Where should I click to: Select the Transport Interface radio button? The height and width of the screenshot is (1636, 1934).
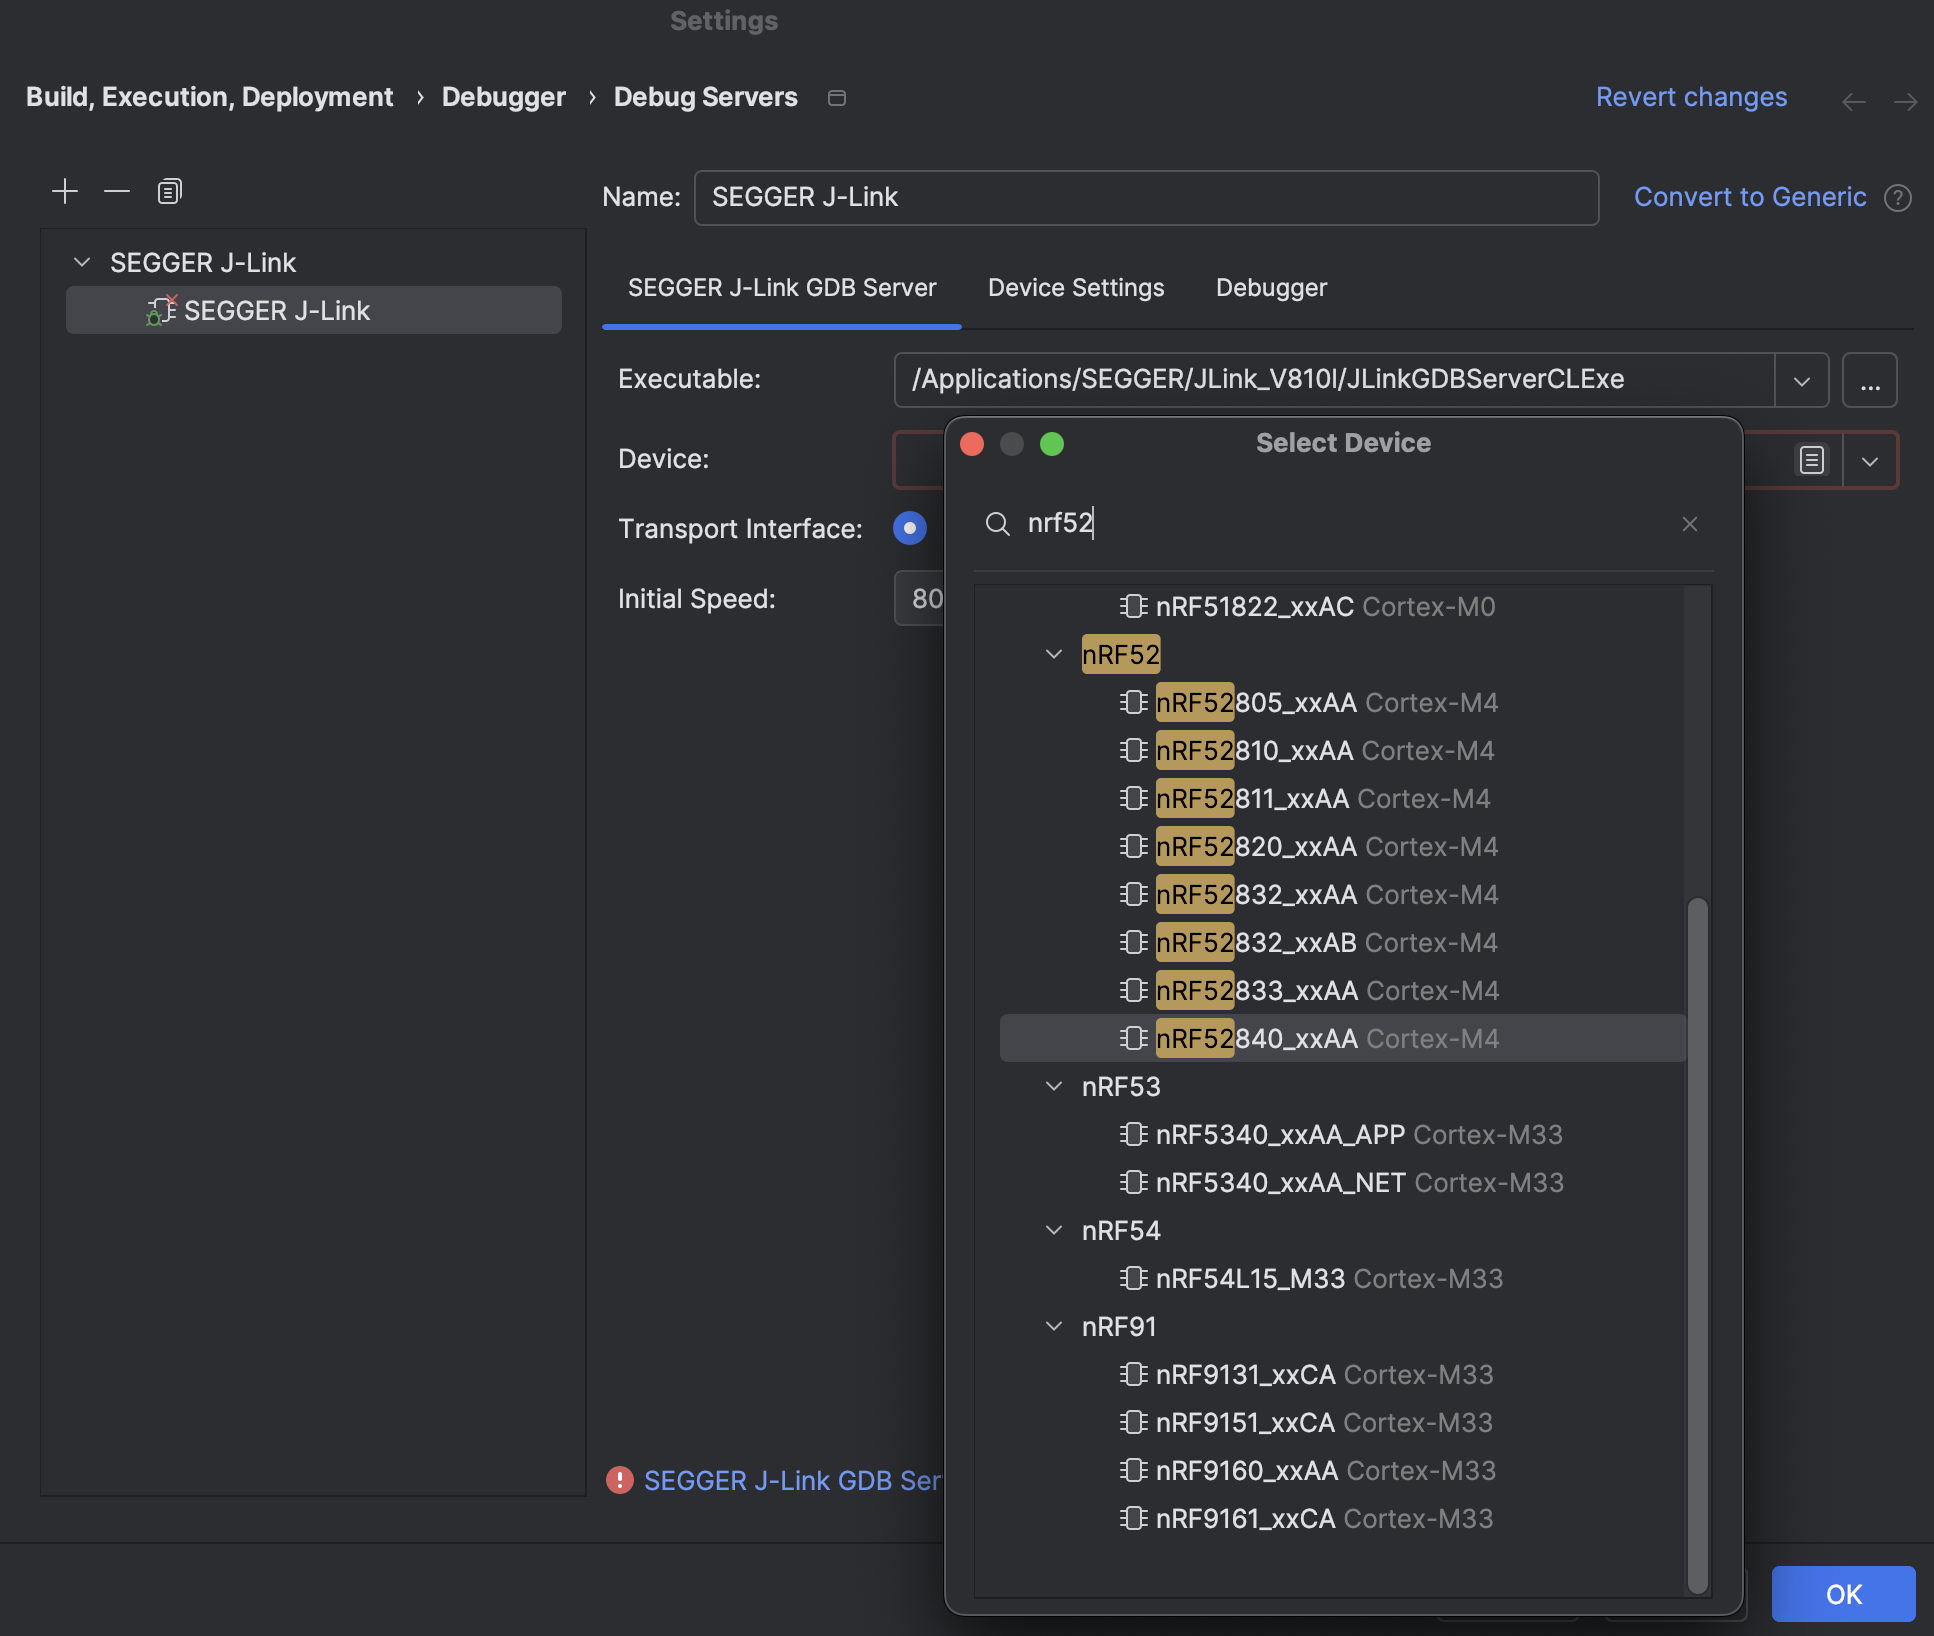(x=909, y=528)
